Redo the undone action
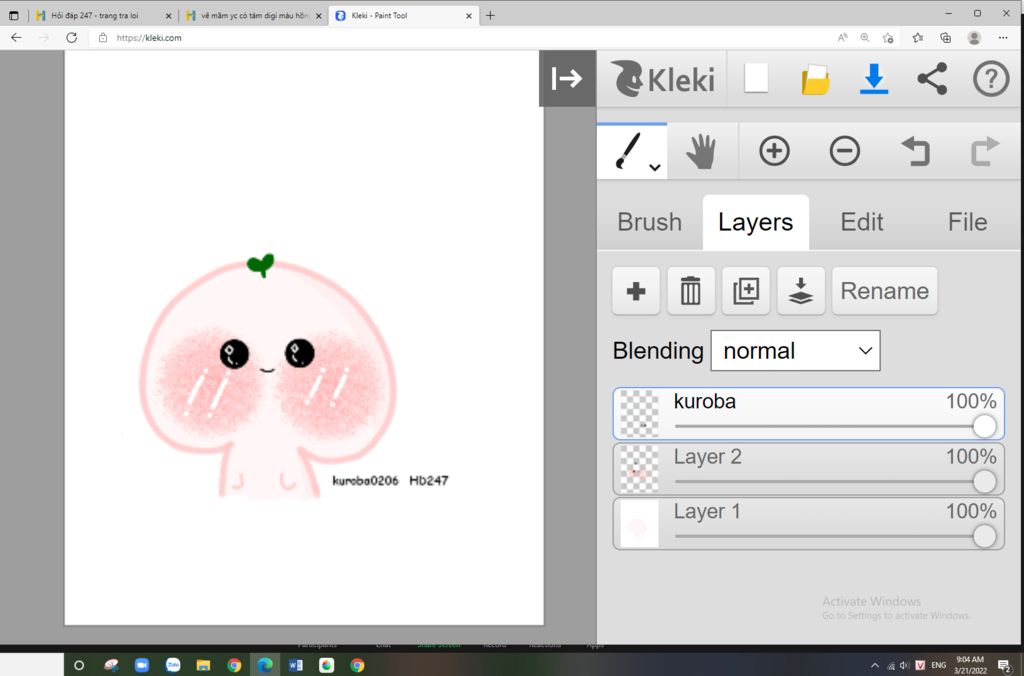Image resolution: width=1024 pixels, height=676 pixels. [985, 152]
